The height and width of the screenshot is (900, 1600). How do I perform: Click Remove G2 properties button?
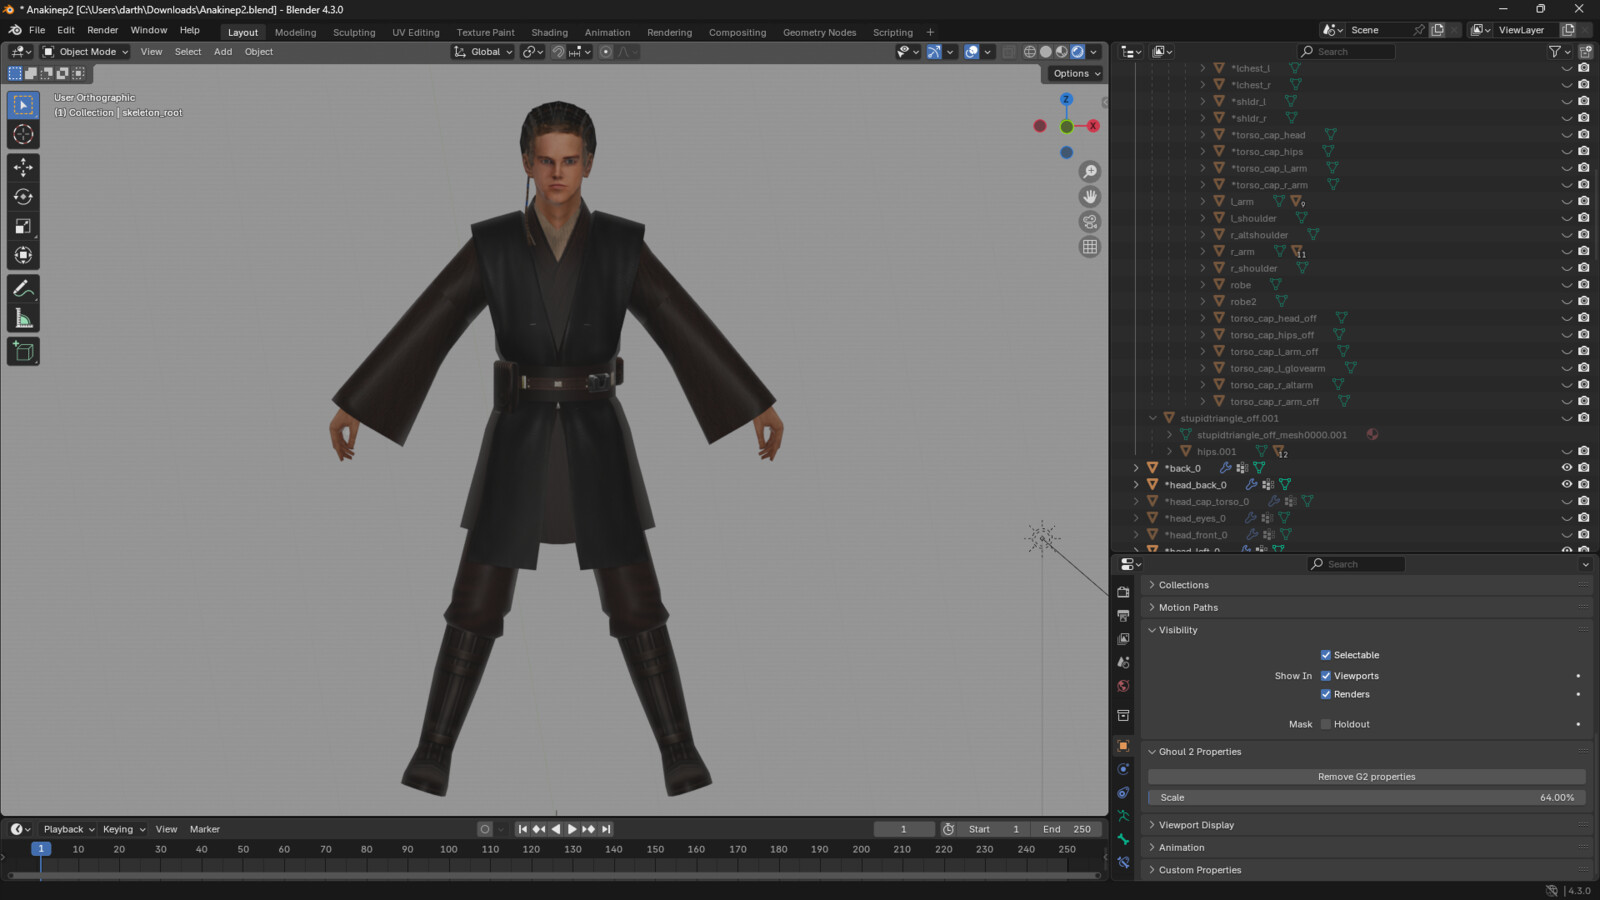(x=1366, y=777)
